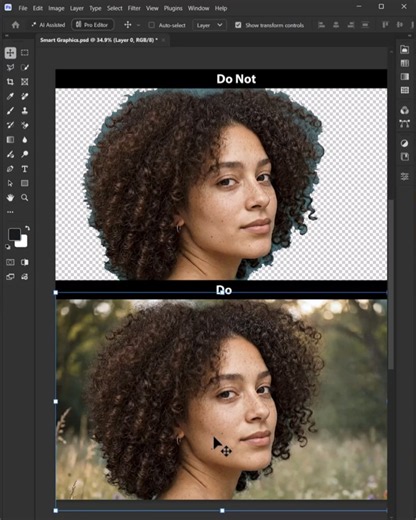Open the File menu
Viewport: 416px width, 520px height.
coord(23,8)
